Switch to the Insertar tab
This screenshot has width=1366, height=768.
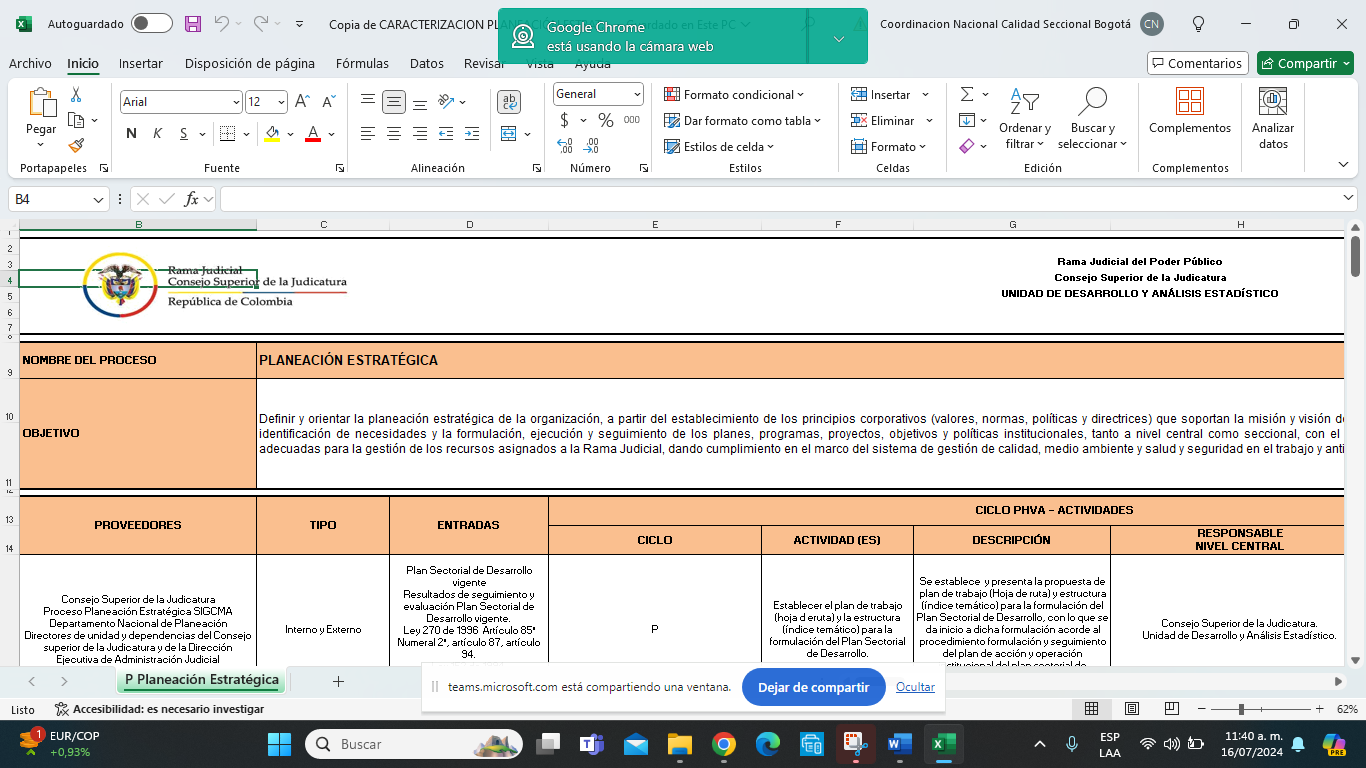click(141, 63)
